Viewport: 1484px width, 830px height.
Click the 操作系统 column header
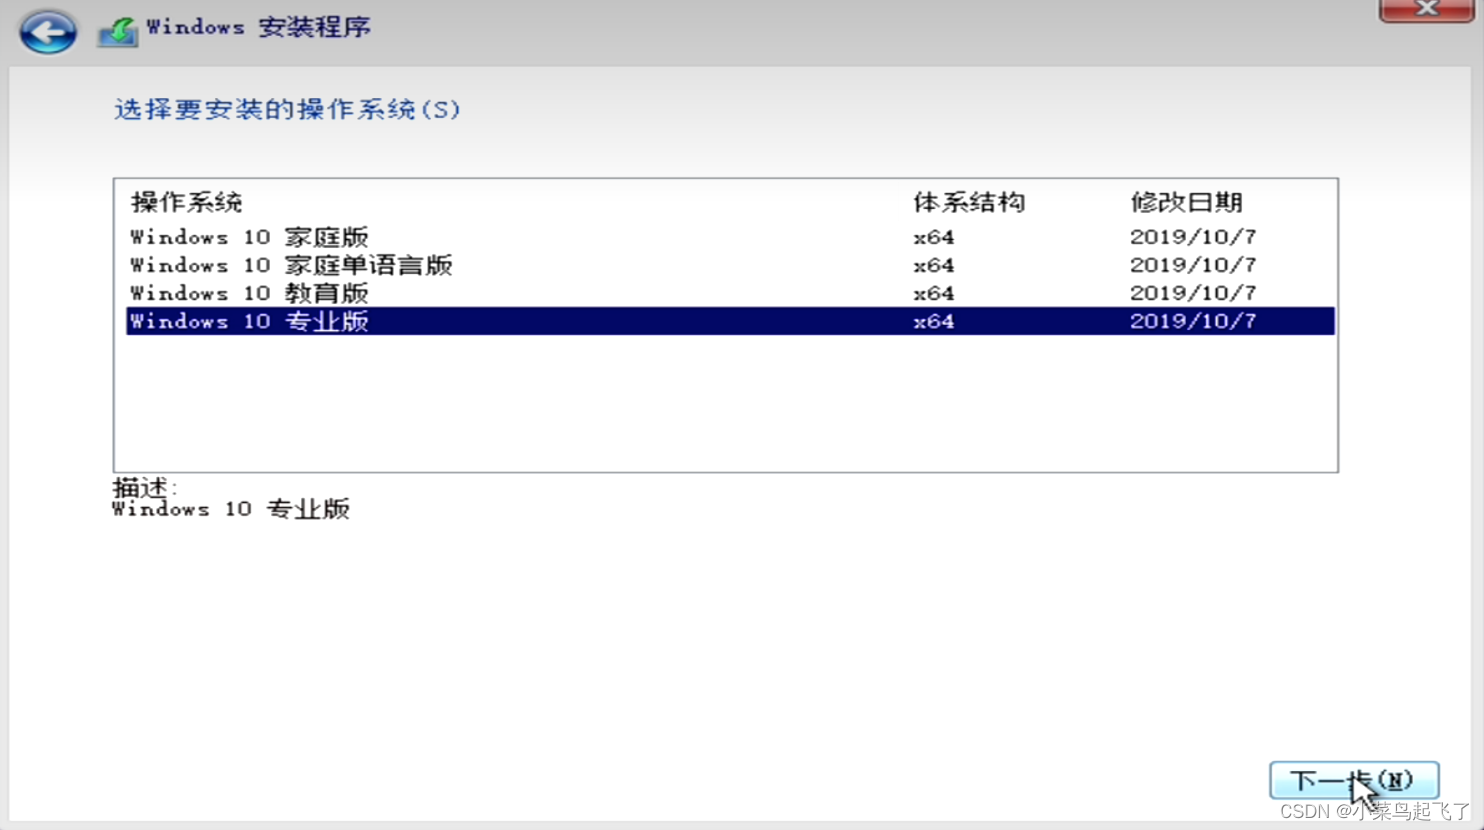point(187,202)
